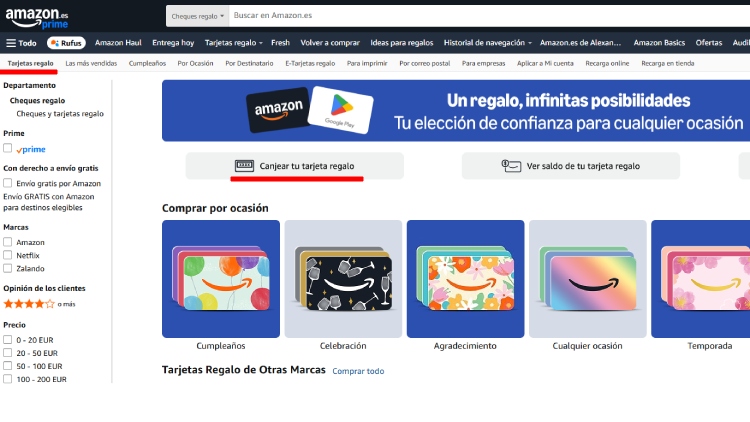Viewport: 750px width, 422px height.
Task: Click the Comprar todo link
Action: click(x=358, y=371)
